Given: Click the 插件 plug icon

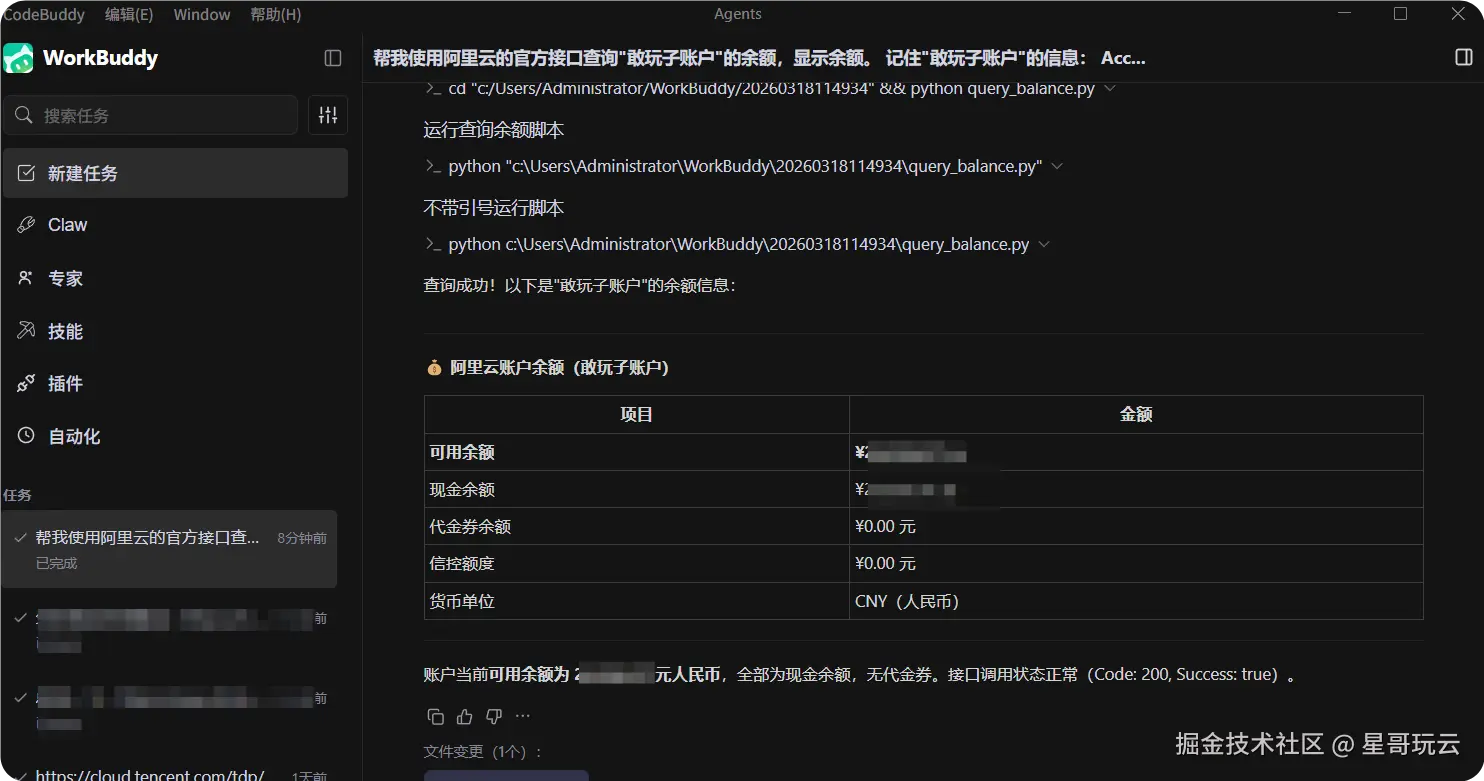Looking at the screenshot, I should coord(27,383).
